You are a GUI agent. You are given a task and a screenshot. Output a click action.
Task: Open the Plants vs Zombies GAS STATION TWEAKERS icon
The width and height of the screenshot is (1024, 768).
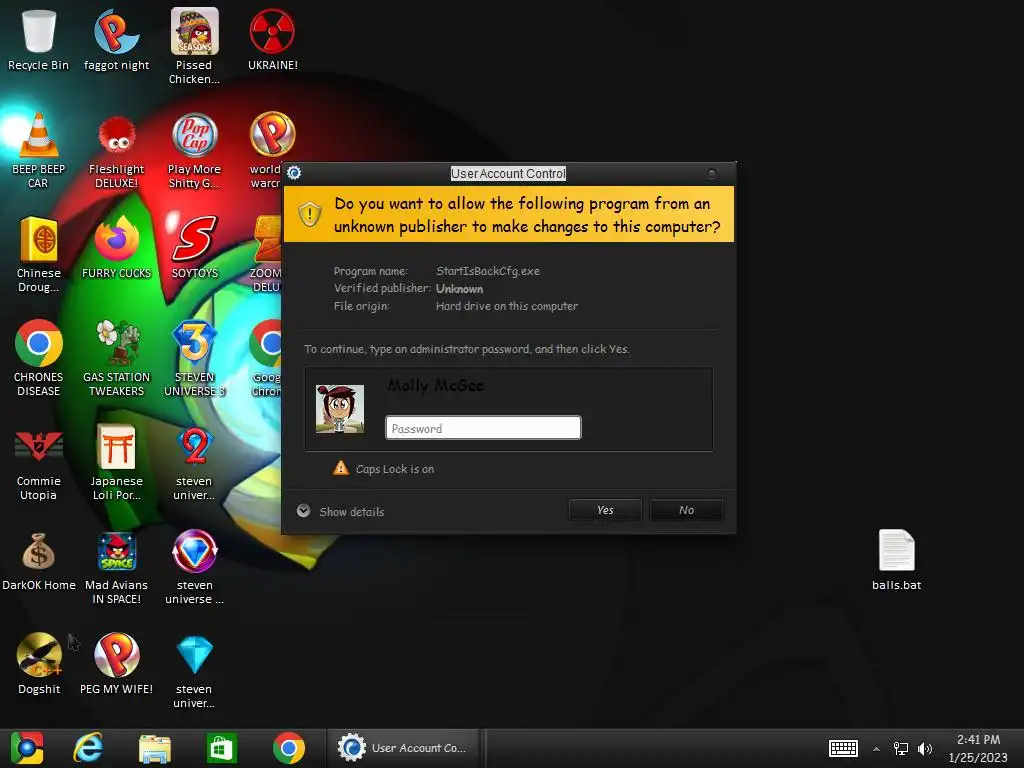(116, 358)
